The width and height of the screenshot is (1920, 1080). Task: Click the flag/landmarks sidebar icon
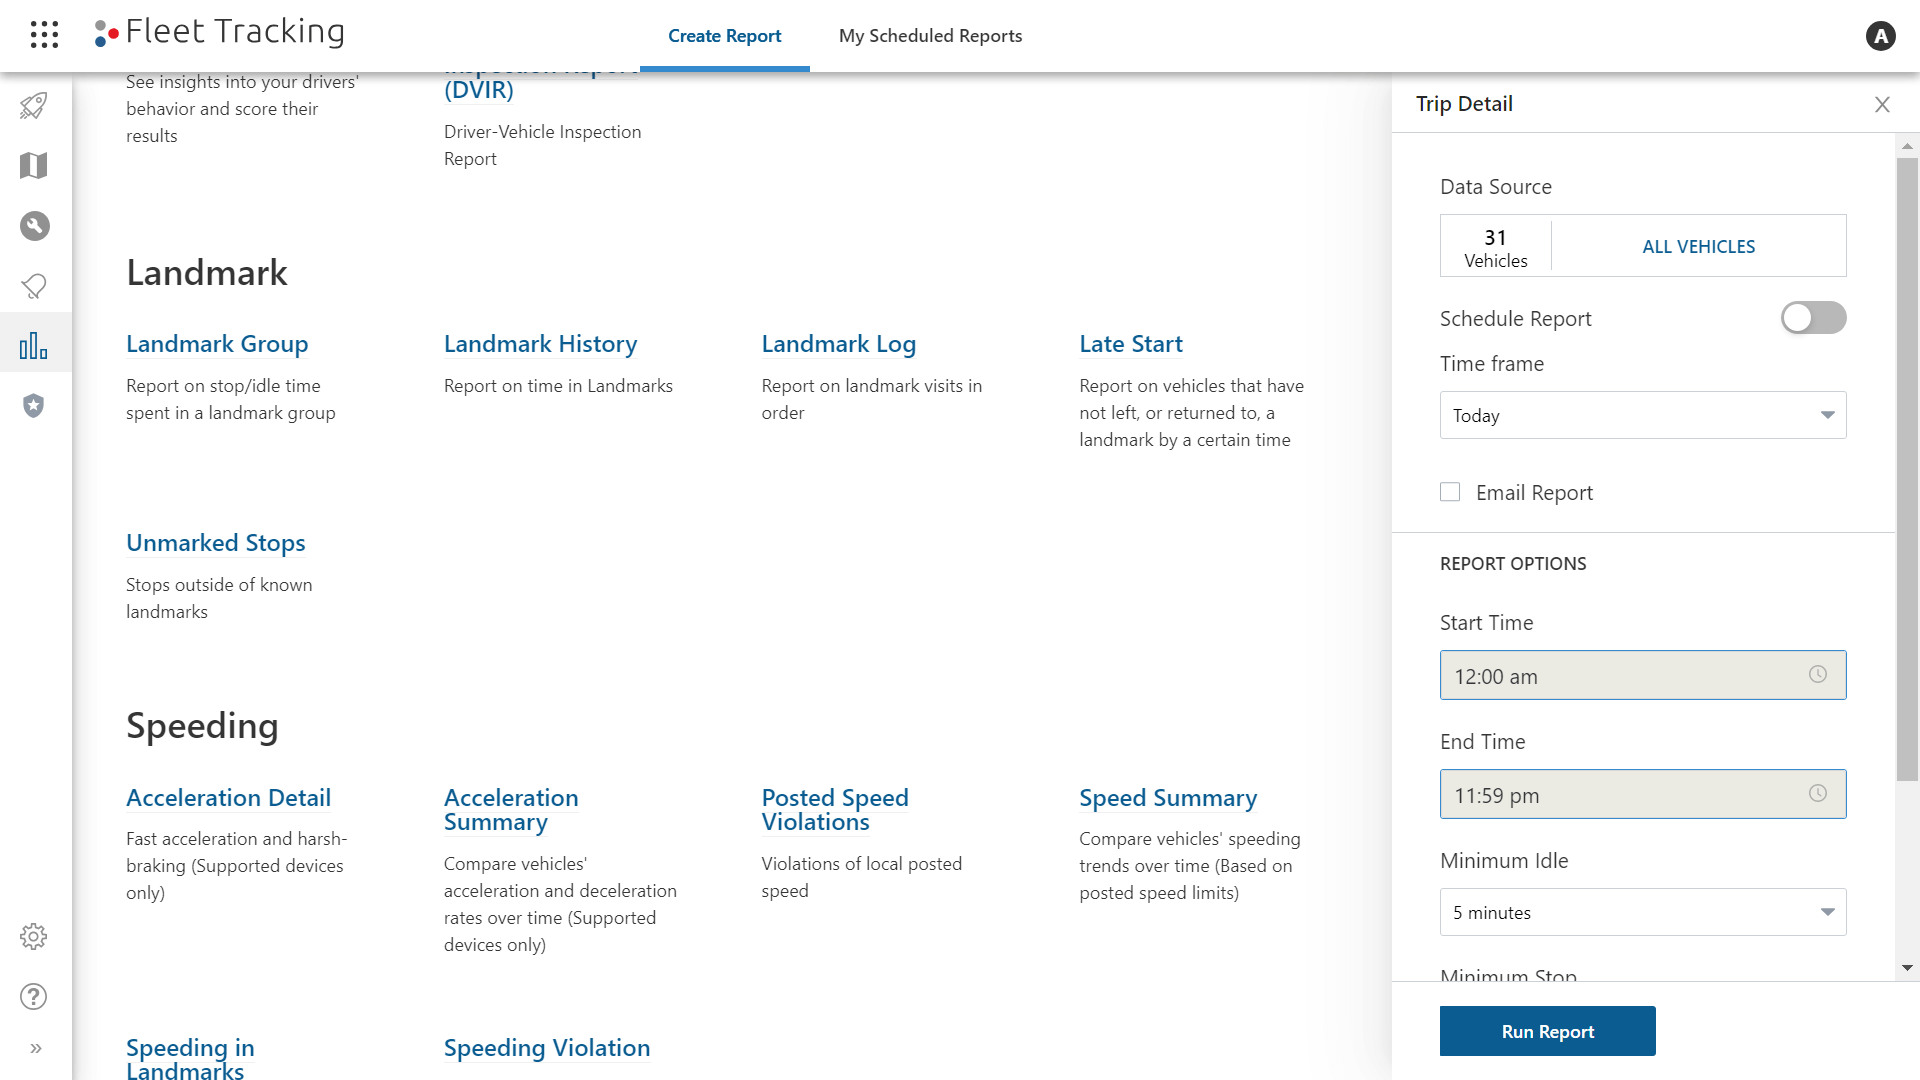pos(36,285)
